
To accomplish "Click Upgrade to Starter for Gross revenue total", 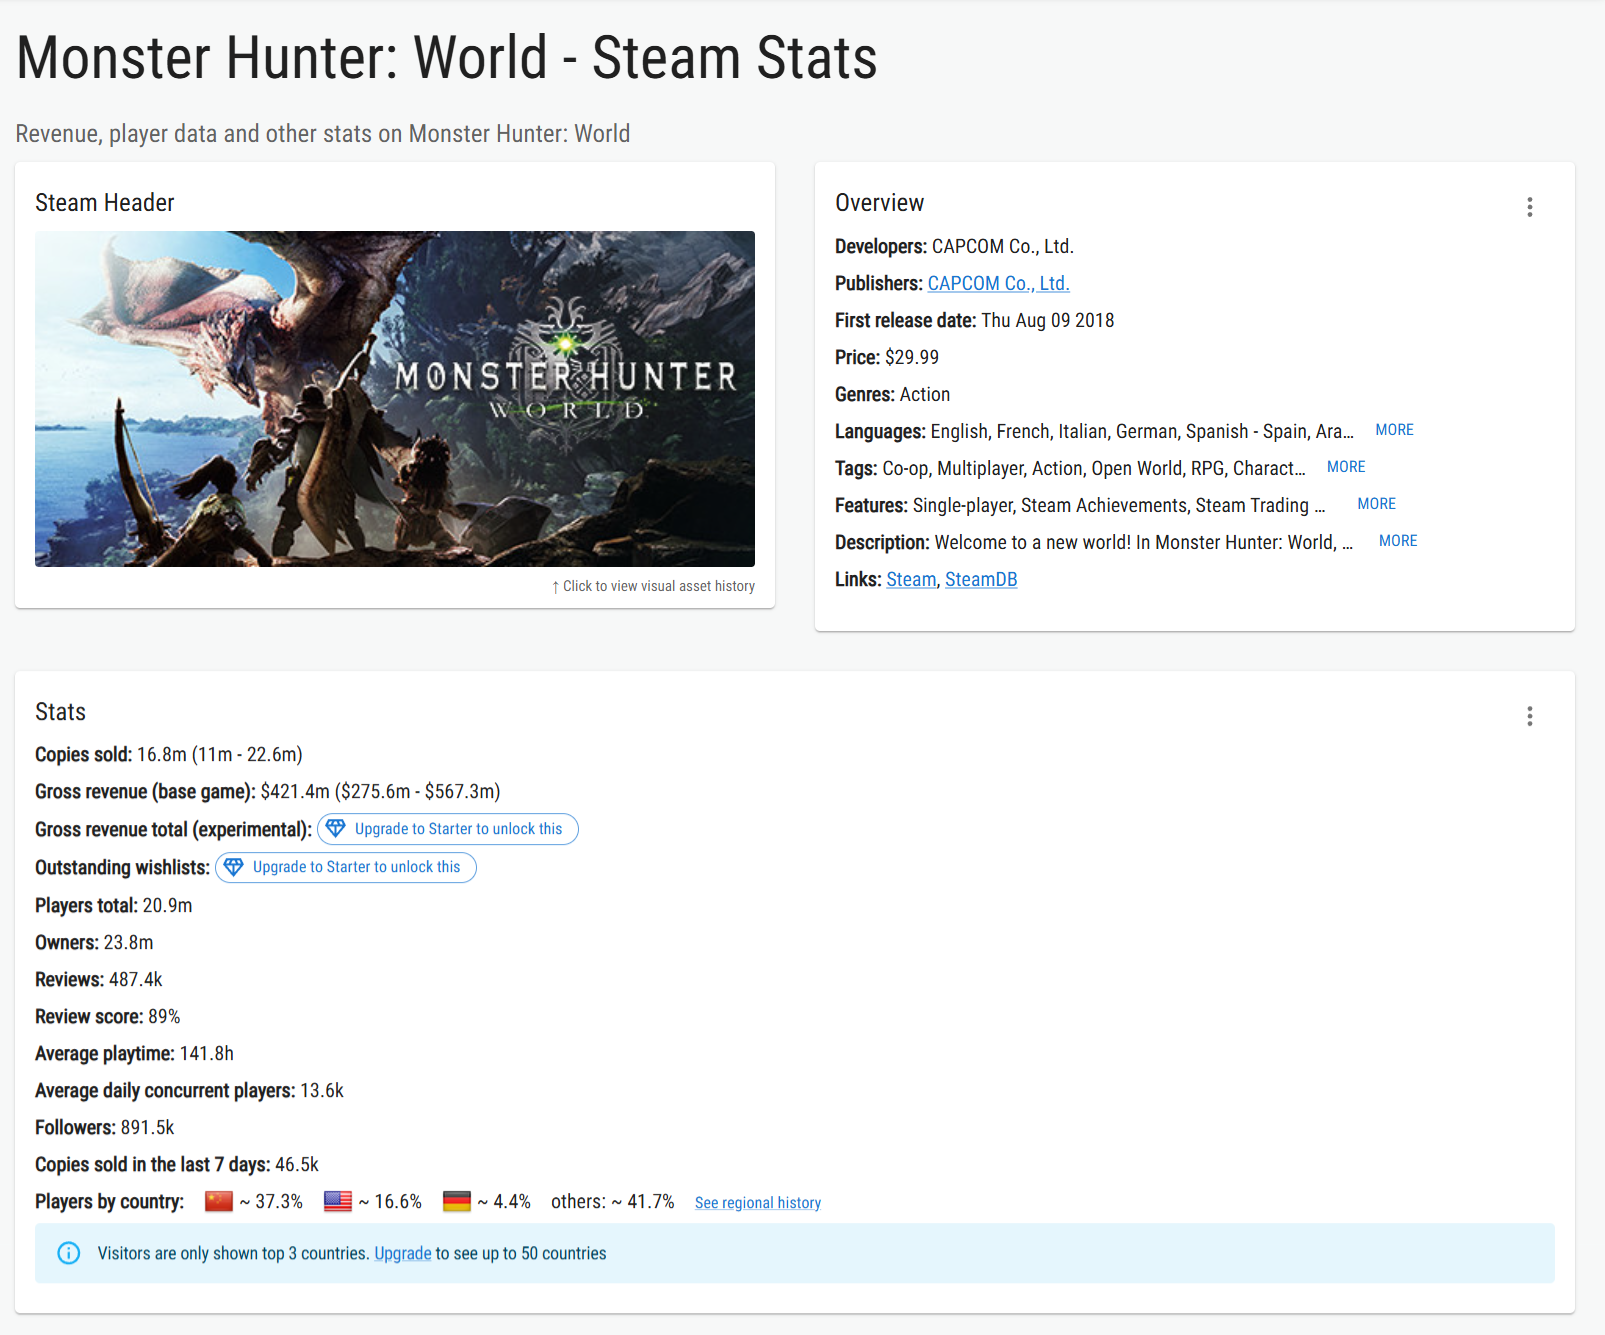I will tap(448, 829).
